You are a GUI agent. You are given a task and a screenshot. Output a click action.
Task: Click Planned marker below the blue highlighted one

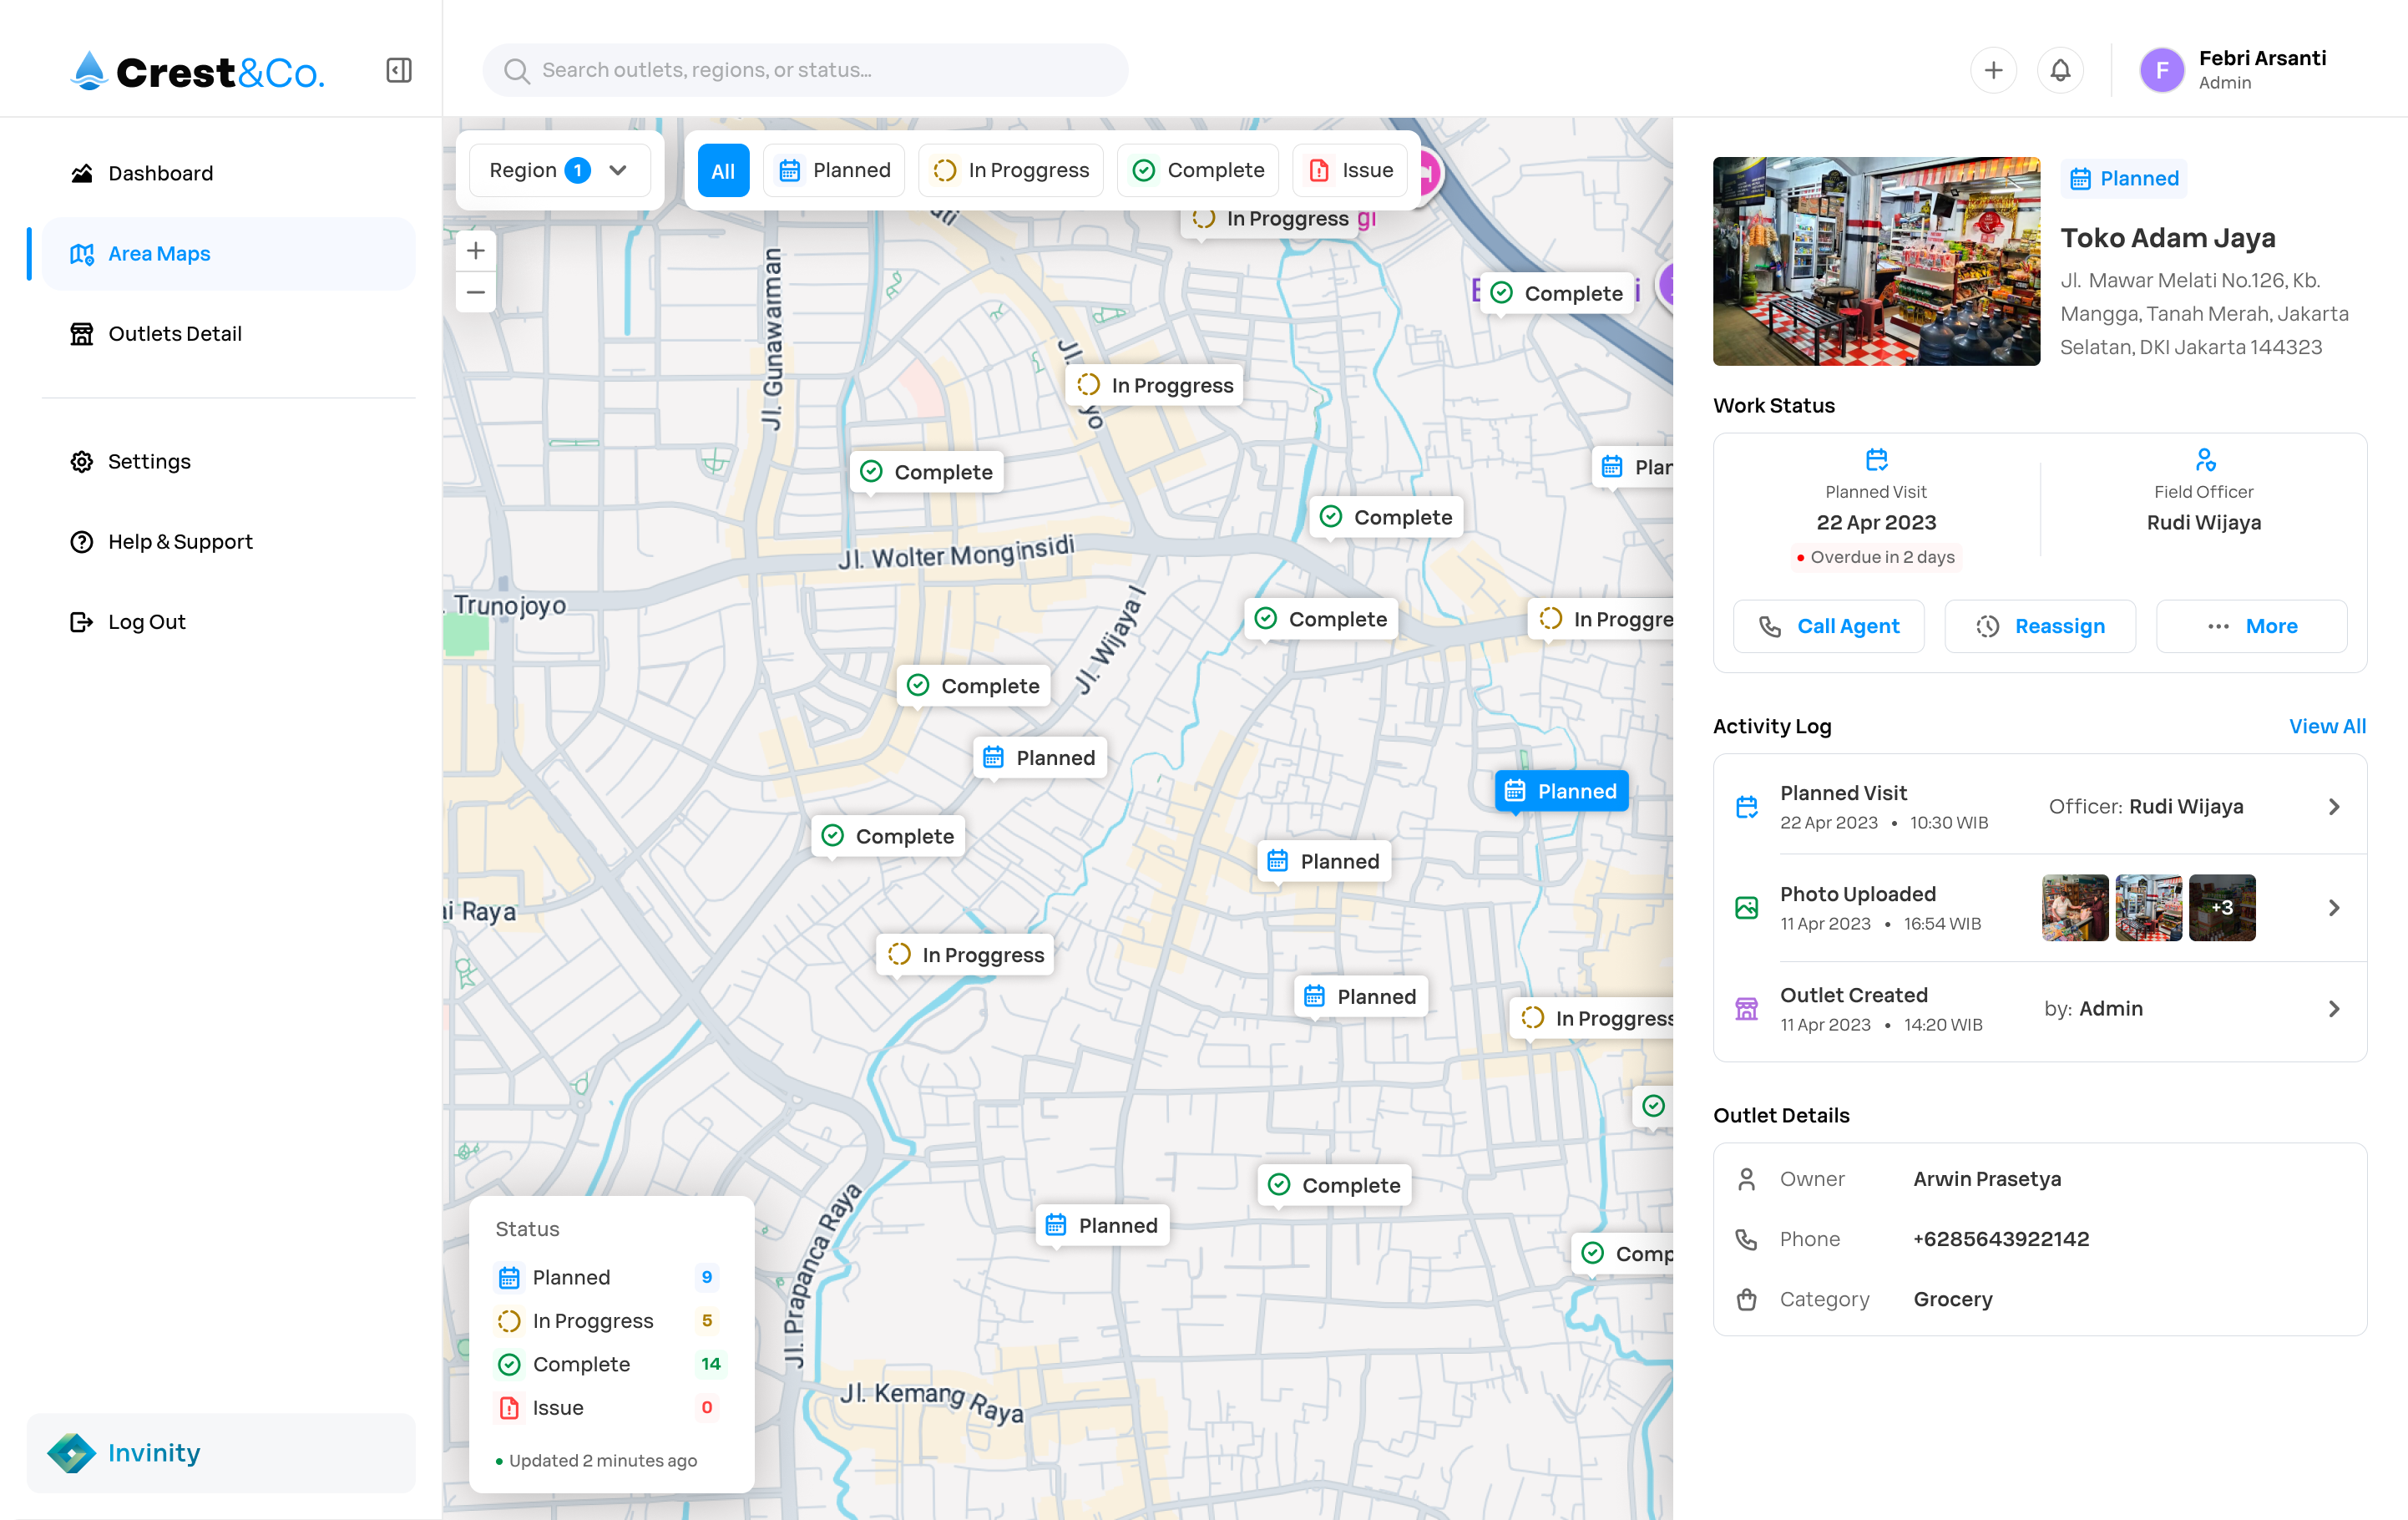(1324, 861)
